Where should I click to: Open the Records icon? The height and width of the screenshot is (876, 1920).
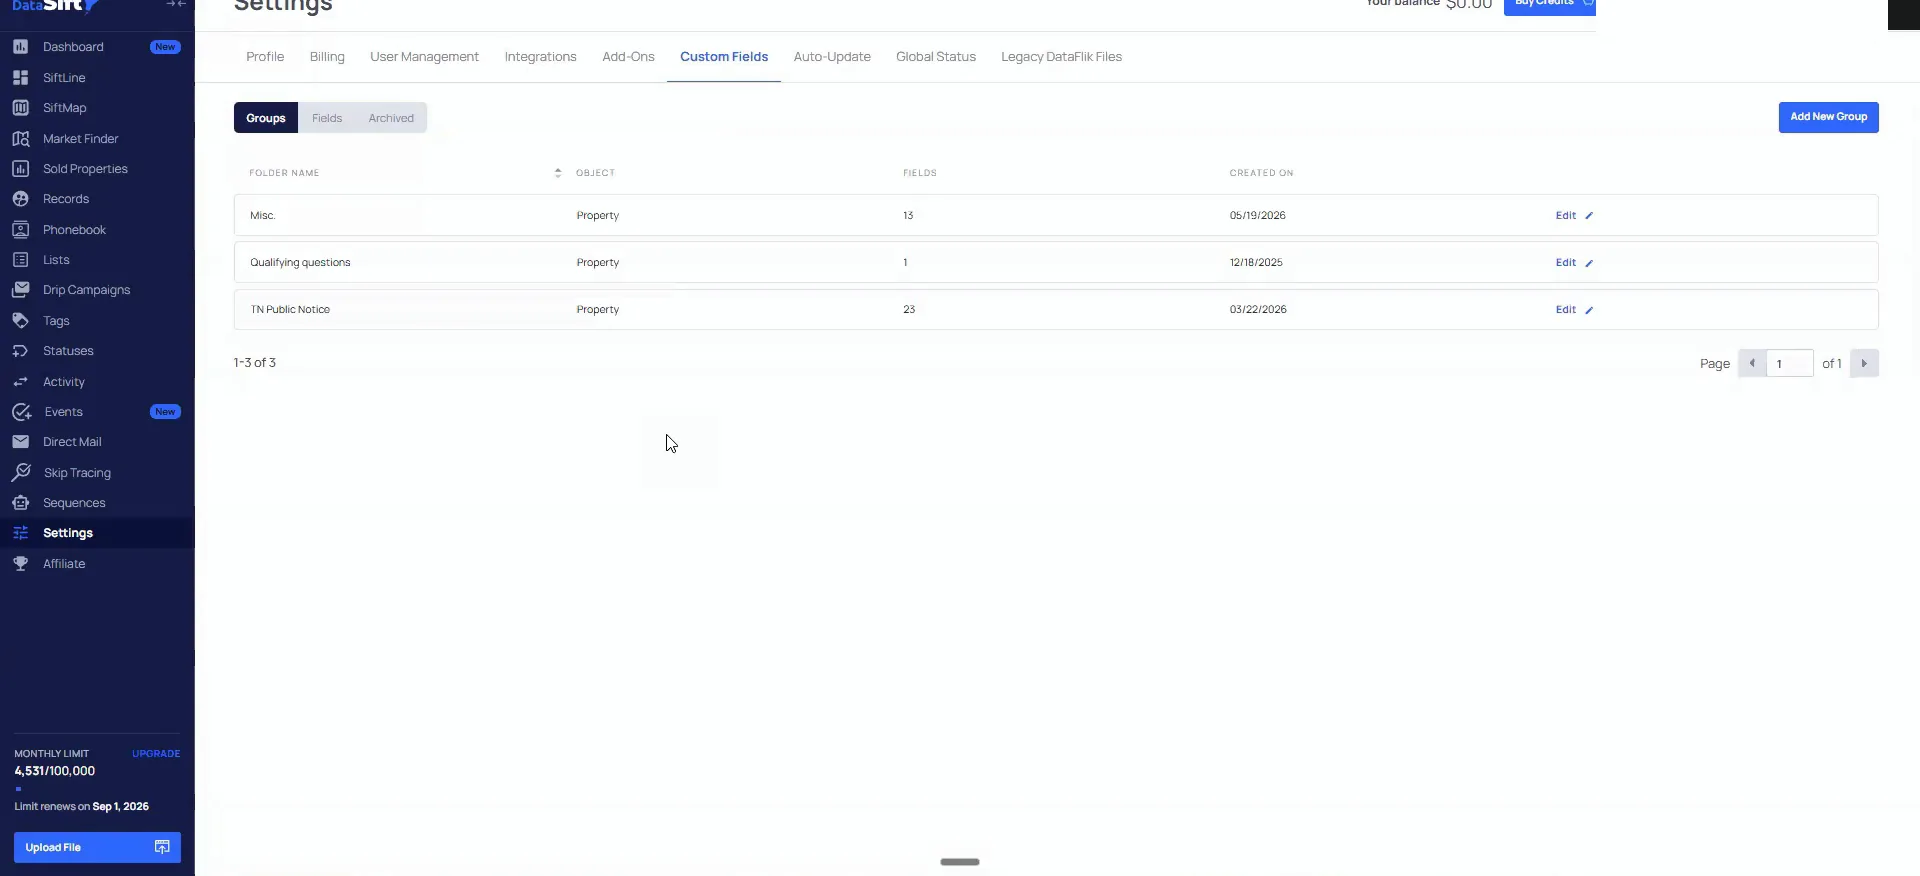20,199
